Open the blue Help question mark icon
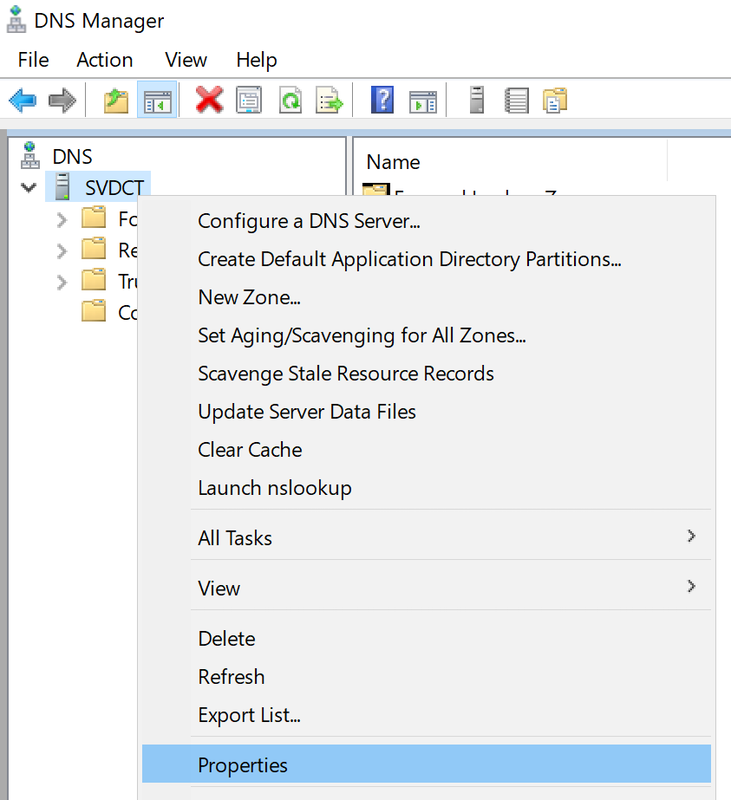731x800 pixels. [382, 99]
